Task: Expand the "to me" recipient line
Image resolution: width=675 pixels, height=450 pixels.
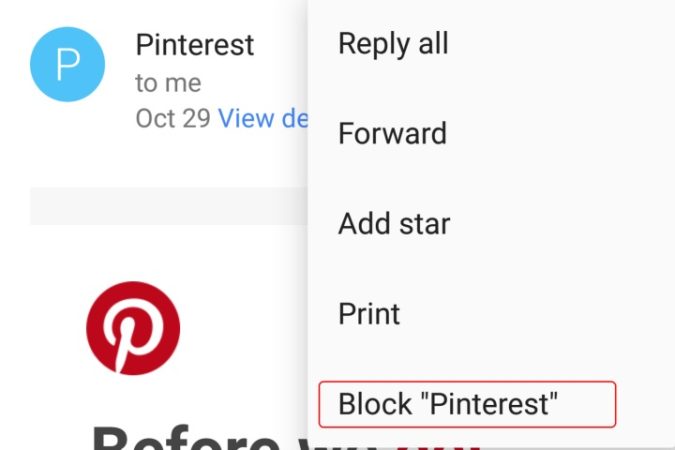Action: tap(168, 83)
